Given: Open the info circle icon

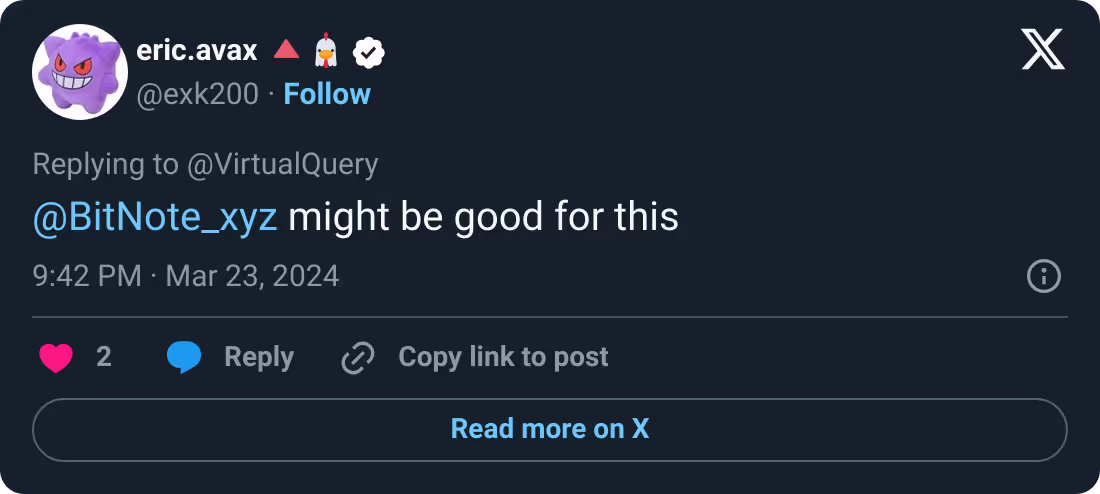Looking at the screenshot, I should click(x=1044, y=276).
